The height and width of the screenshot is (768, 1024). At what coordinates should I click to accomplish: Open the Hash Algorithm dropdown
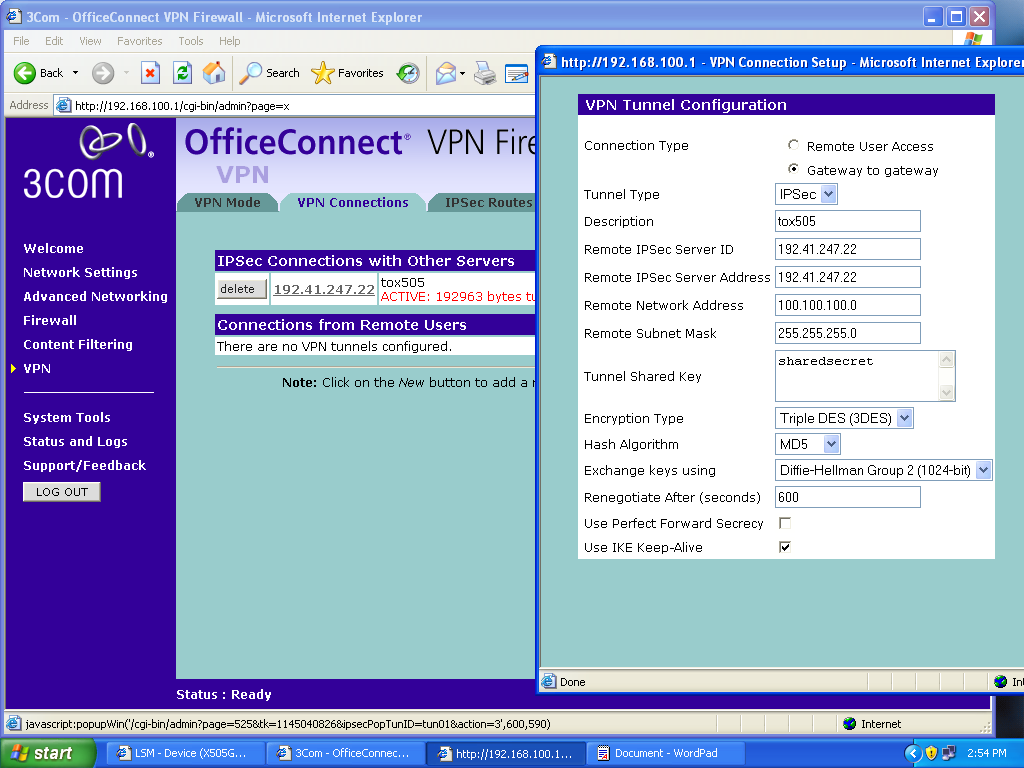(x=808, y=444)
